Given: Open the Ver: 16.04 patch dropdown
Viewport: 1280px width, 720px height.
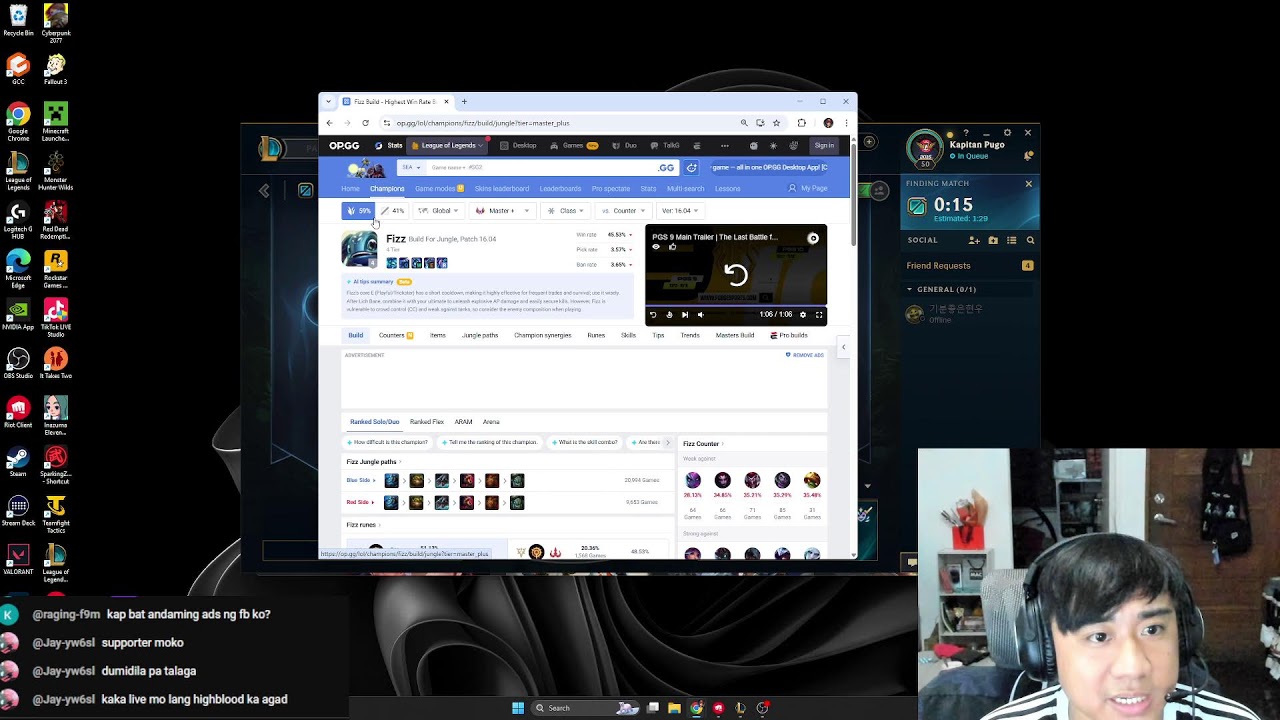Looking at the screenshot, I should [x=680, y=211].
